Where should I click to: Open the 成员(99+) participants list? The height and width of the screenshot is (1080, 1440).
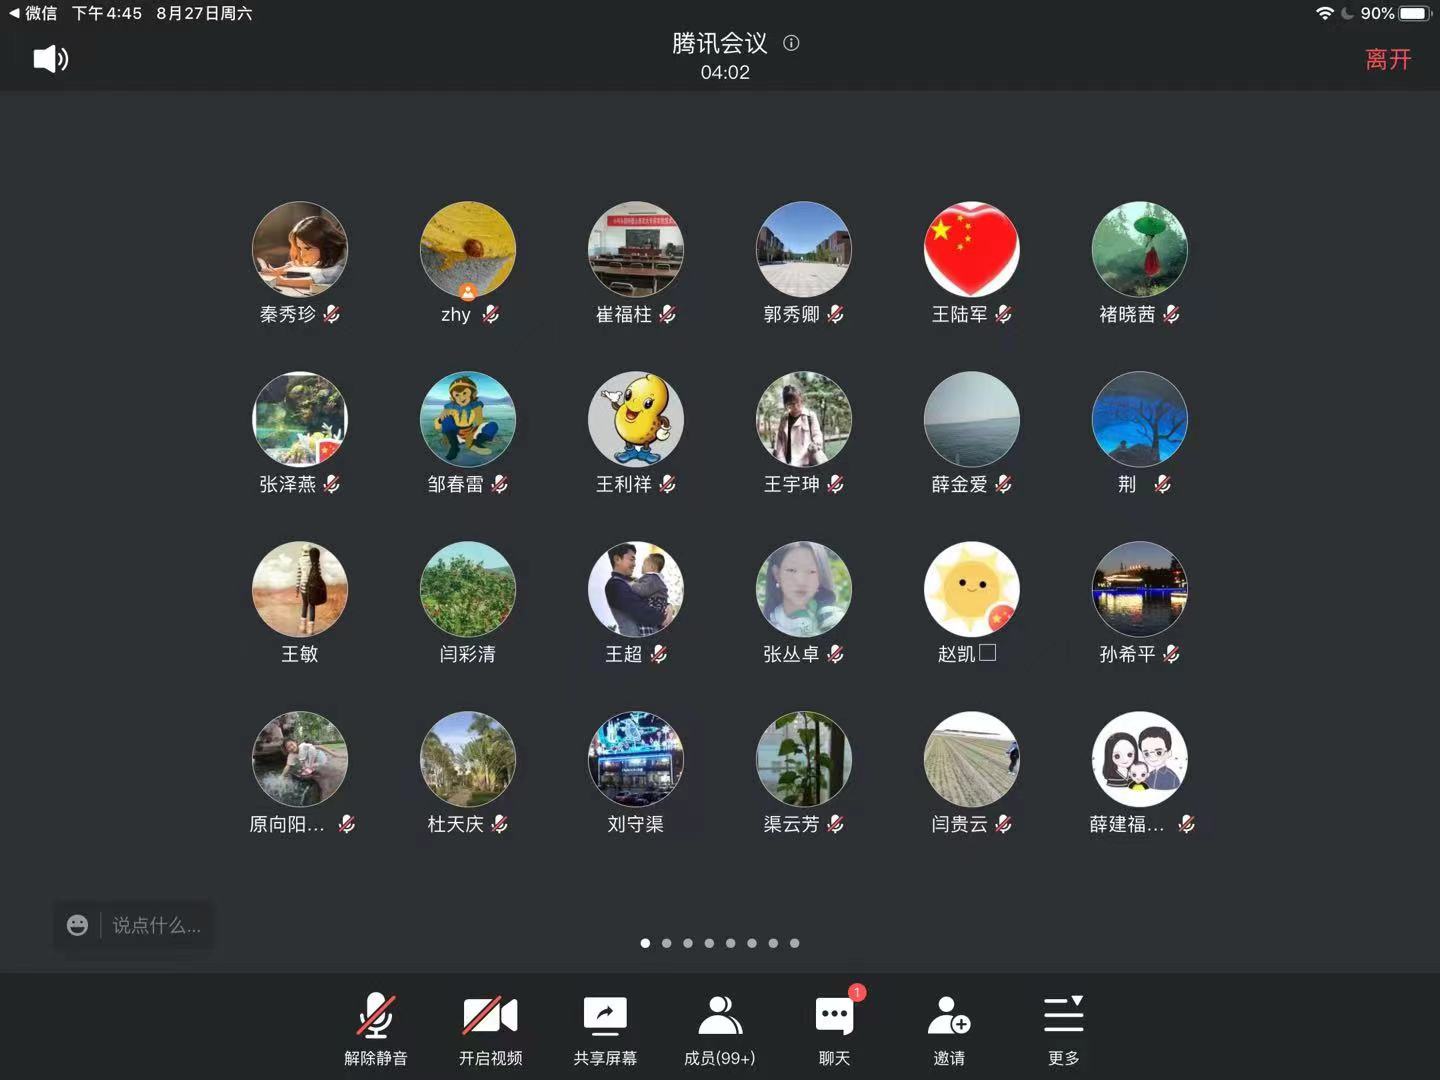tap(719, 1029)
